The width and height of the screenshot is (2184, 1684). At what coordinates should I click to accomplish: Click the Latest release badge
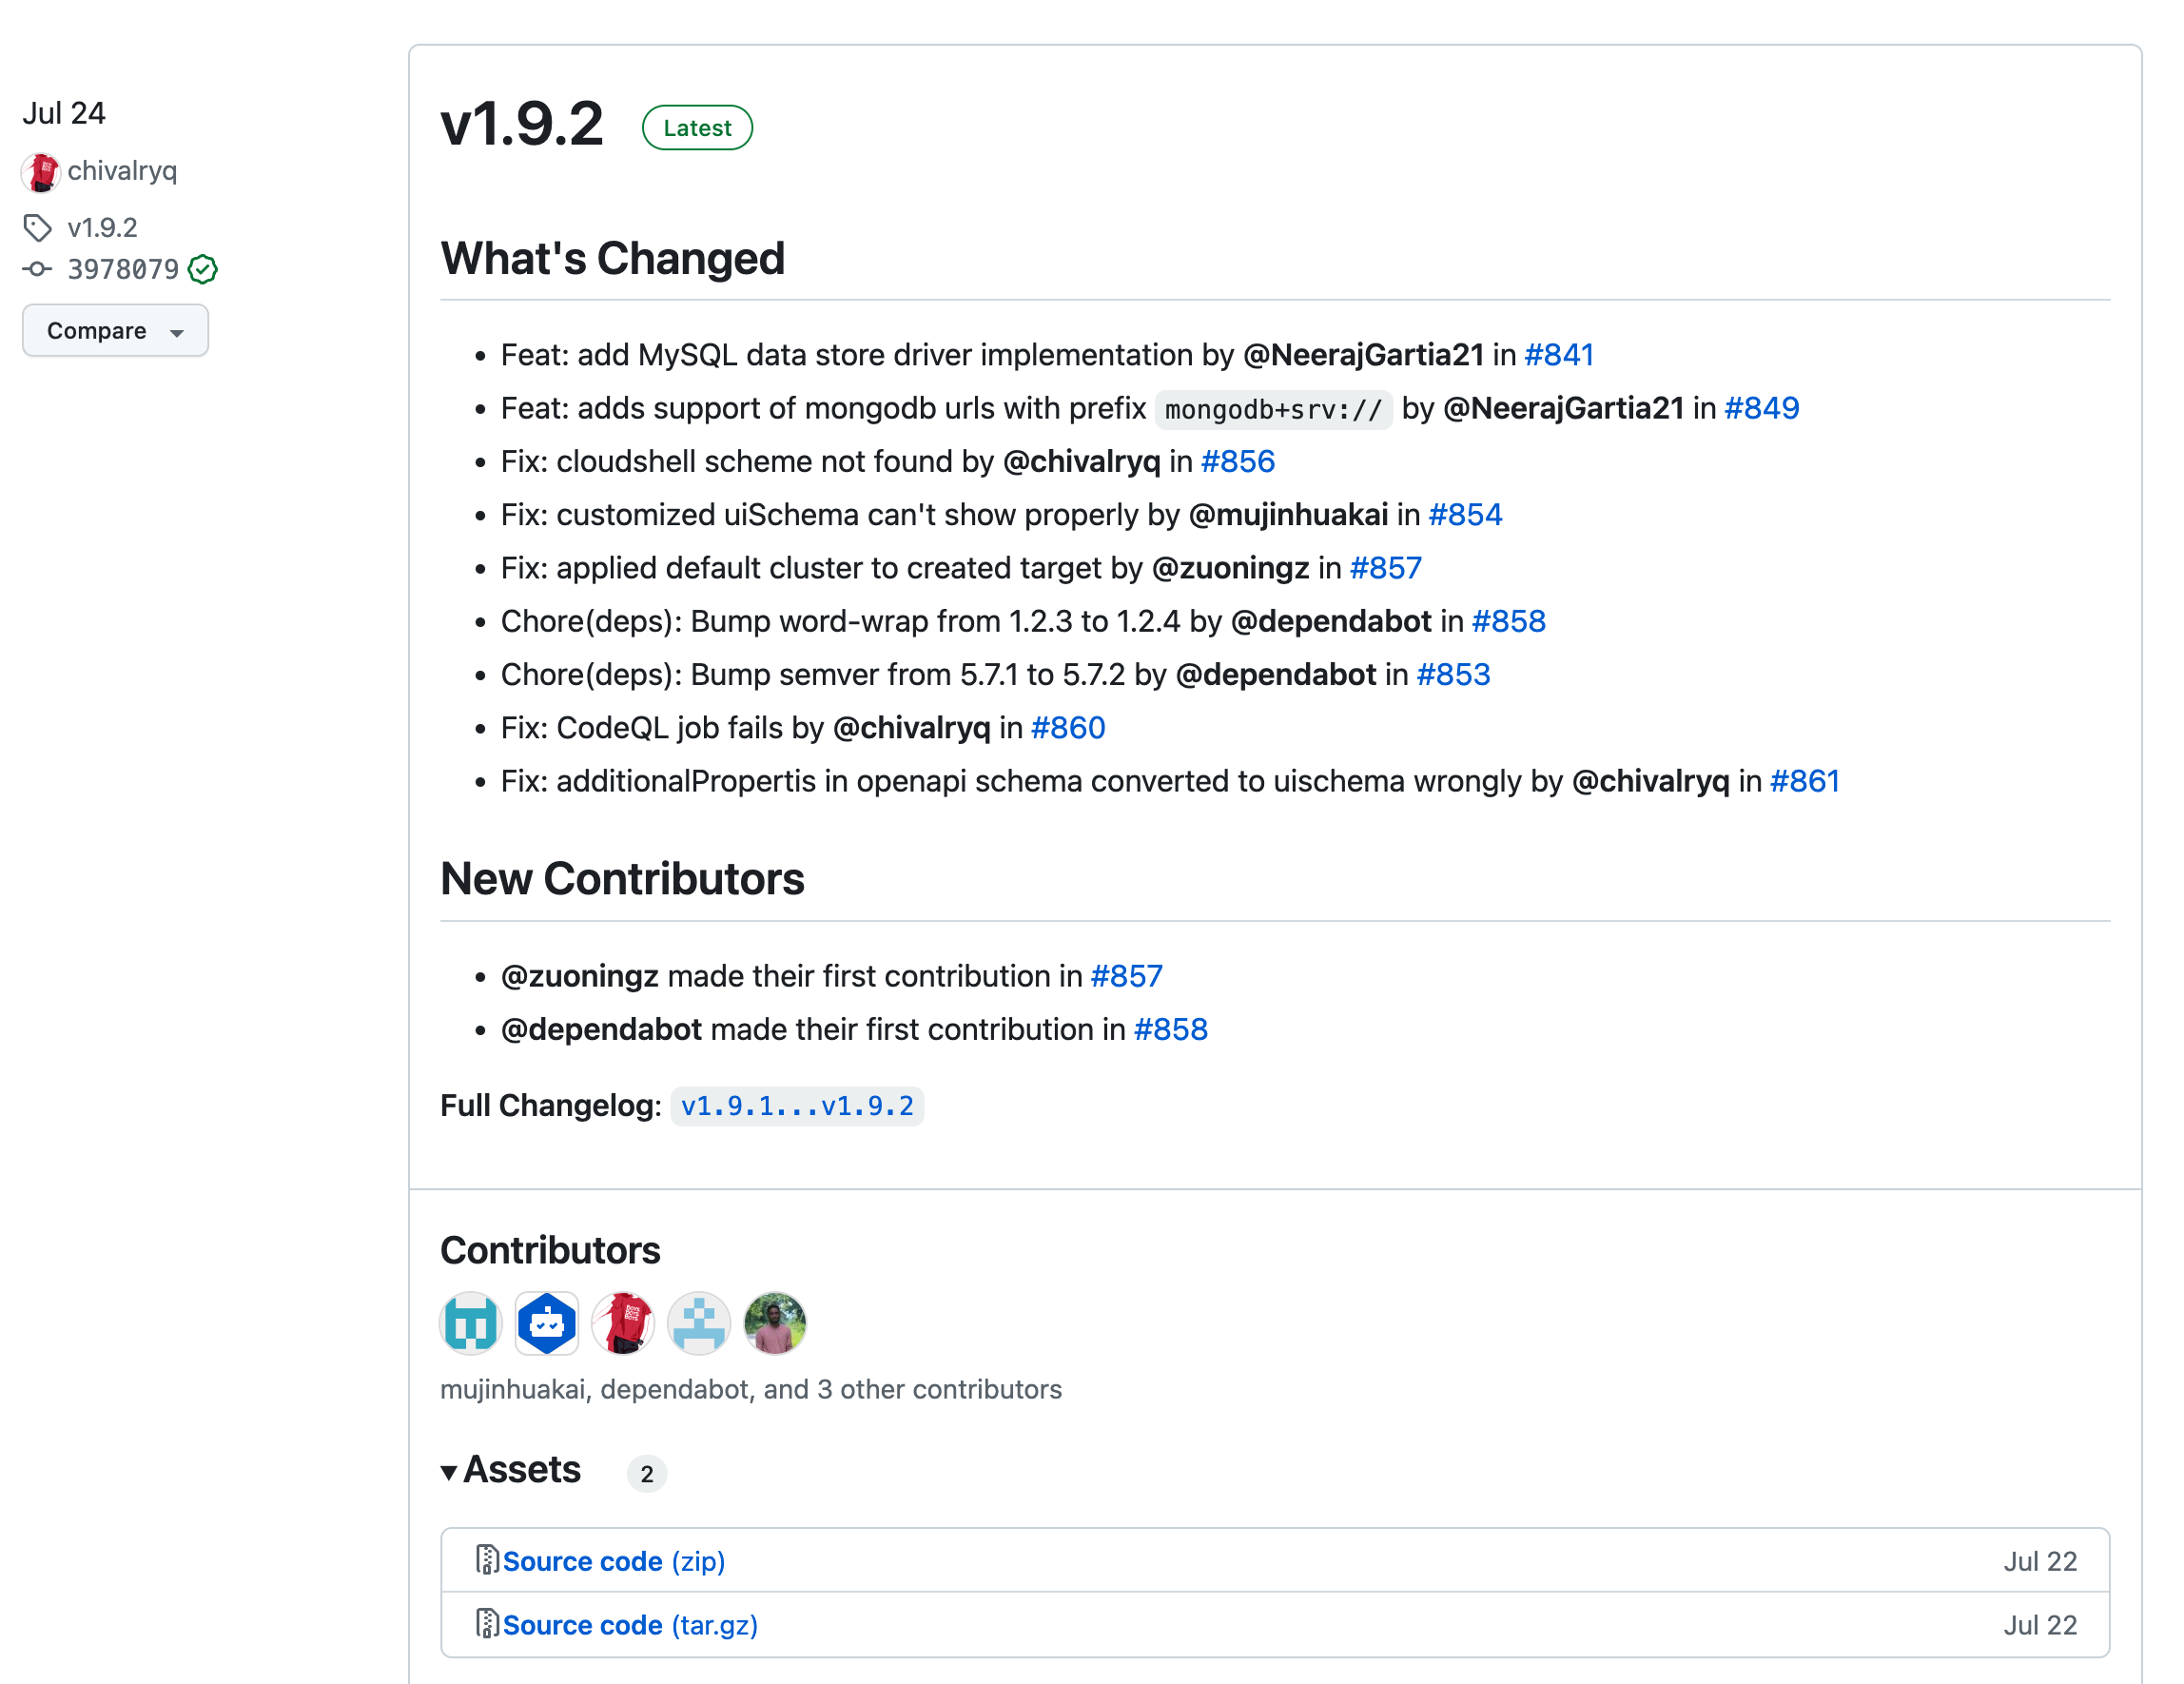pos(697,128)
